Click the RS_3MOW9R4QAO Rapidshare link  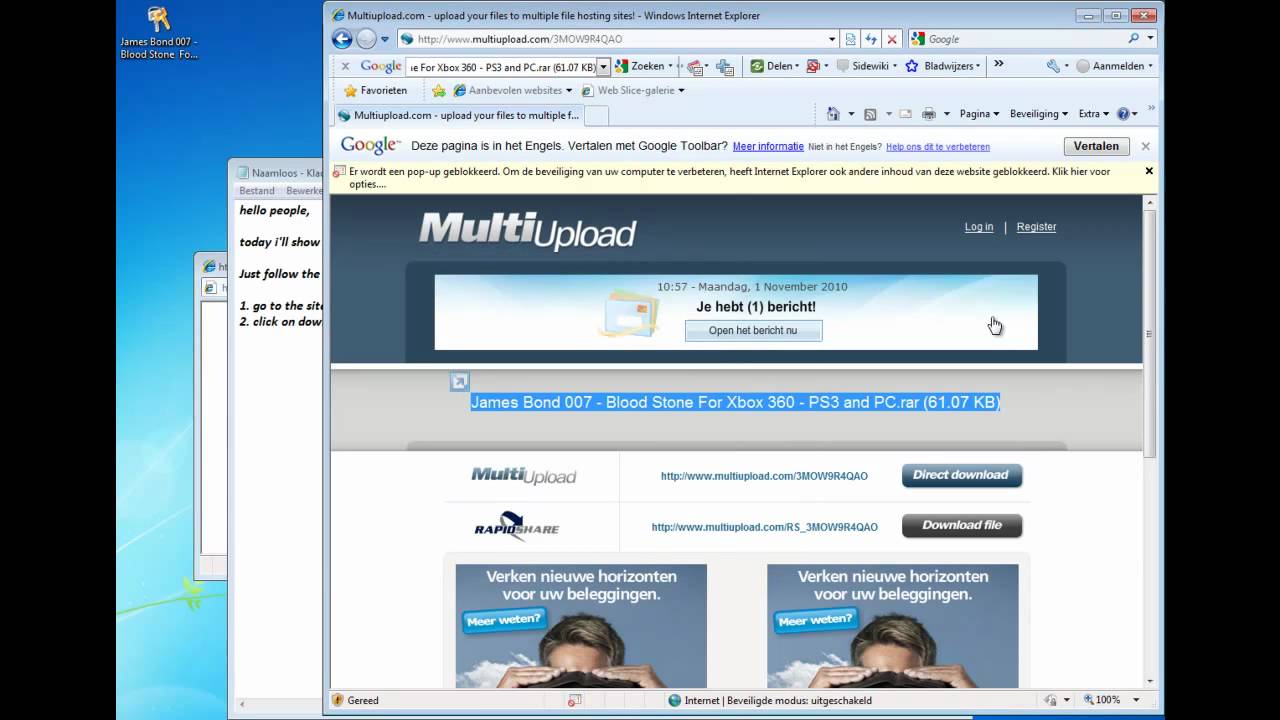pyautogui.click(x=765, y=527)
